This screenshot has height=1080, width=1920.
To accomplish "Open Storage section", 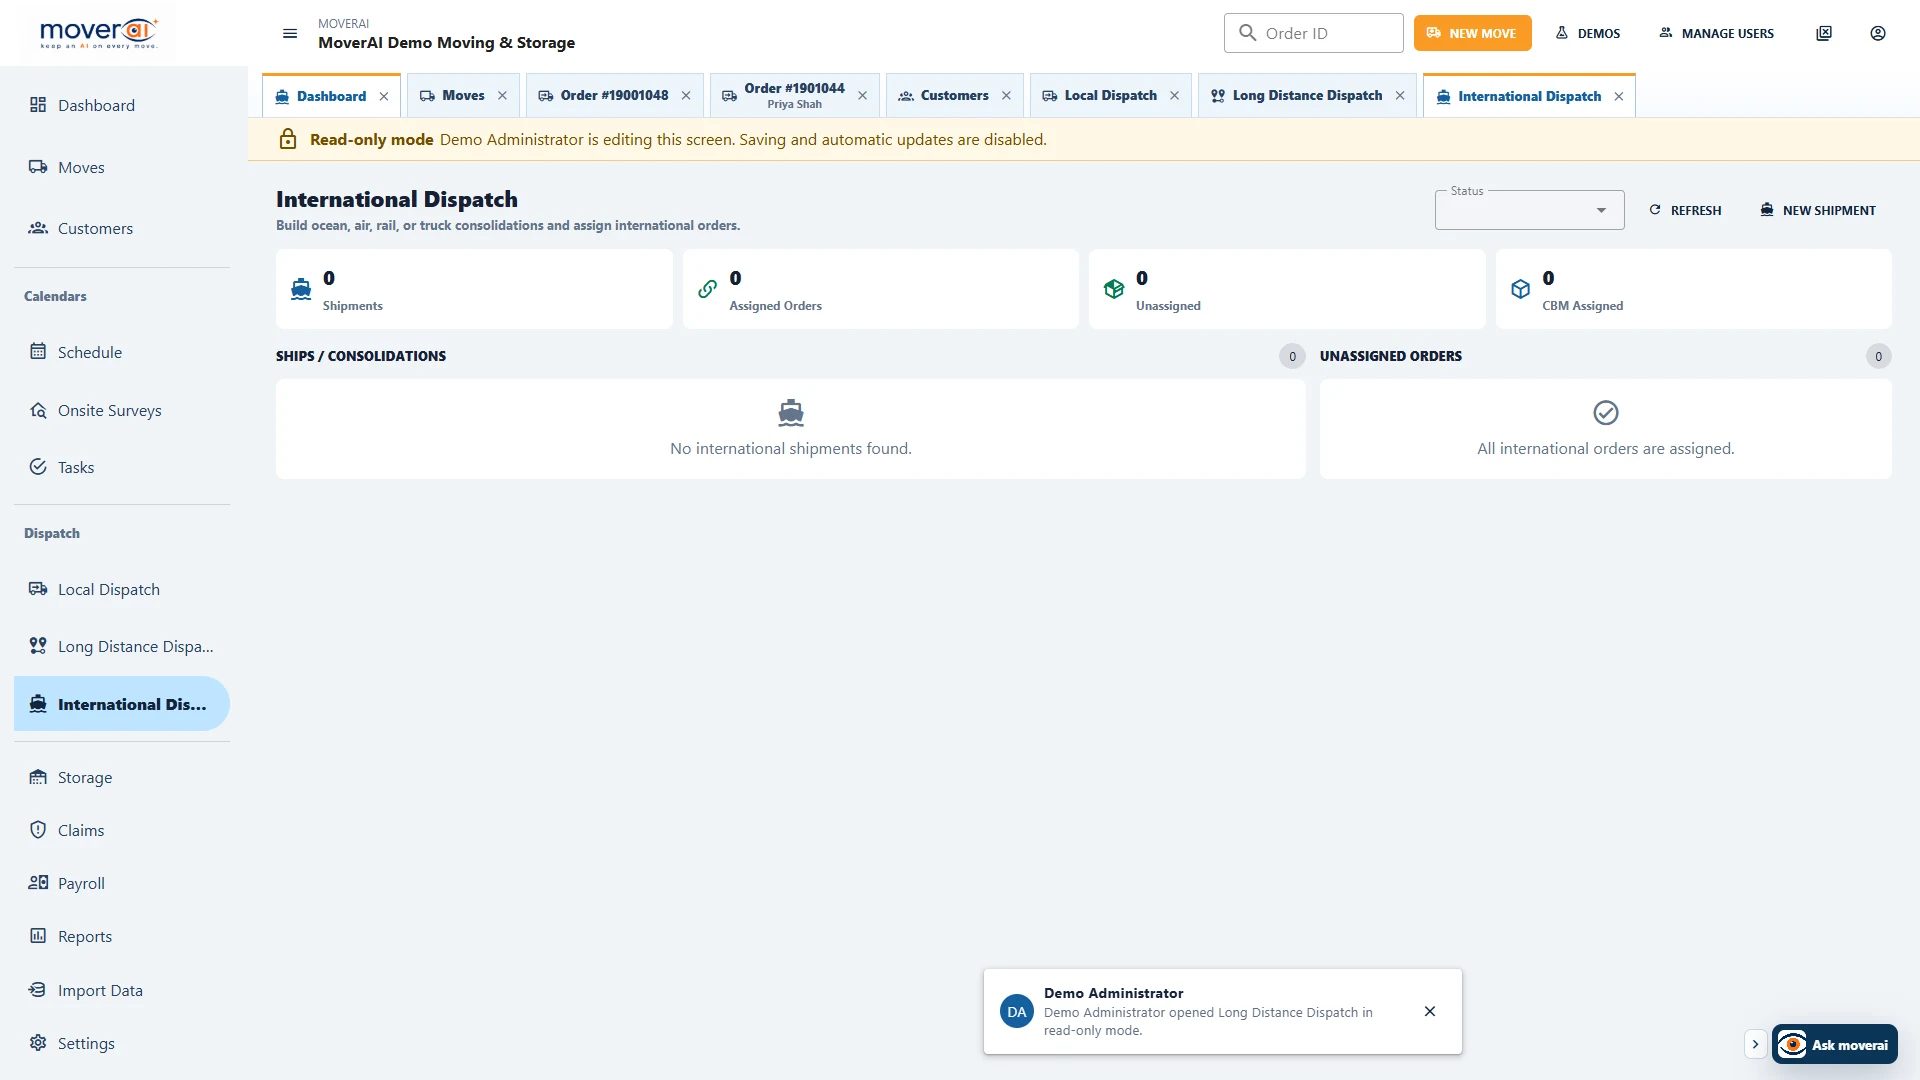I will point(122,777).
